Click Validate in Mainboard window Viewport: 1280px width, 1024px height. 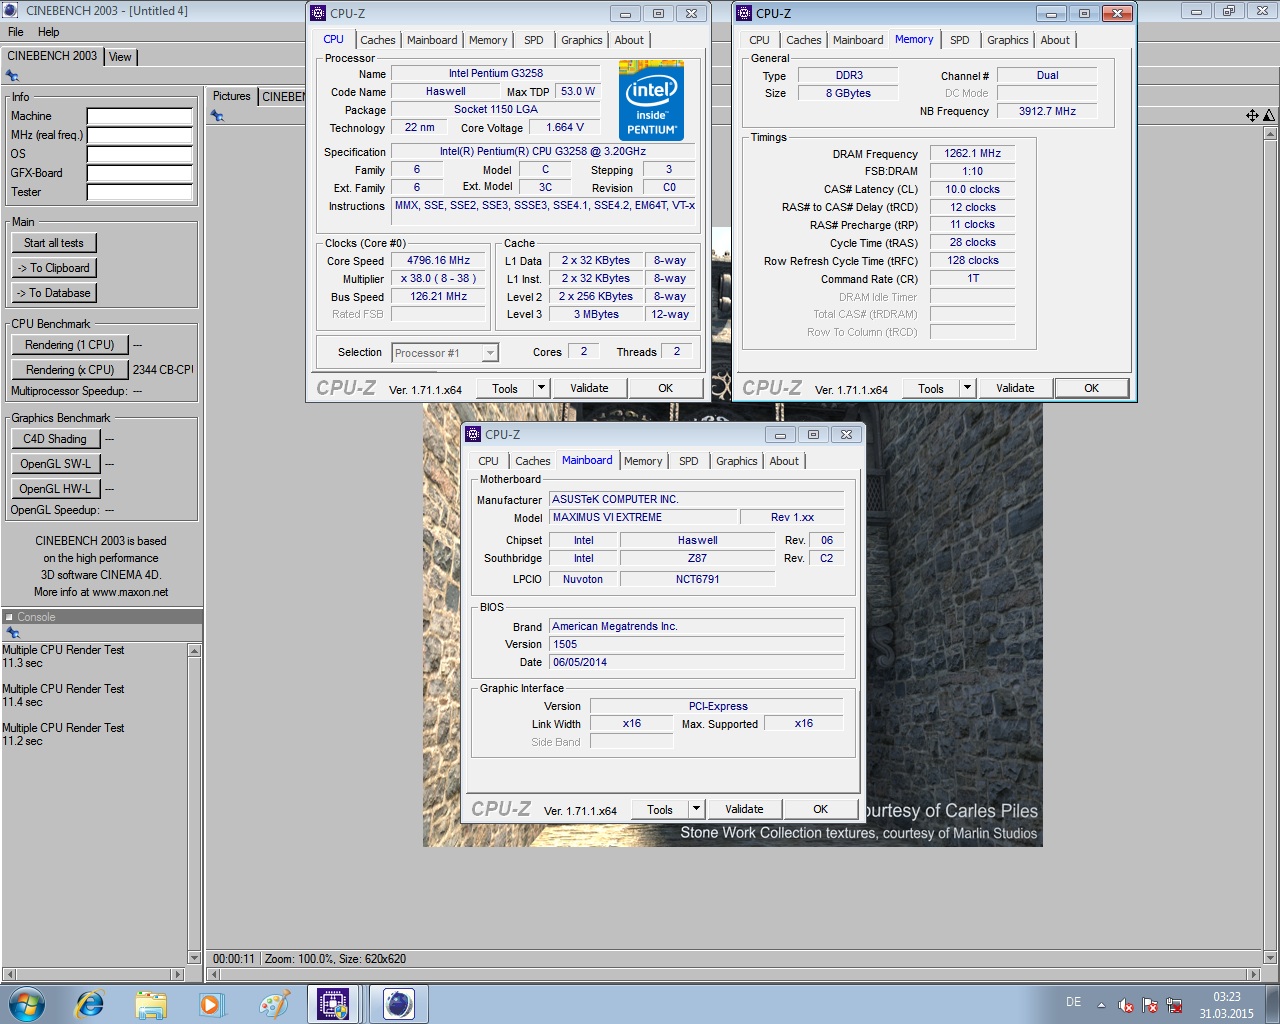744,809
